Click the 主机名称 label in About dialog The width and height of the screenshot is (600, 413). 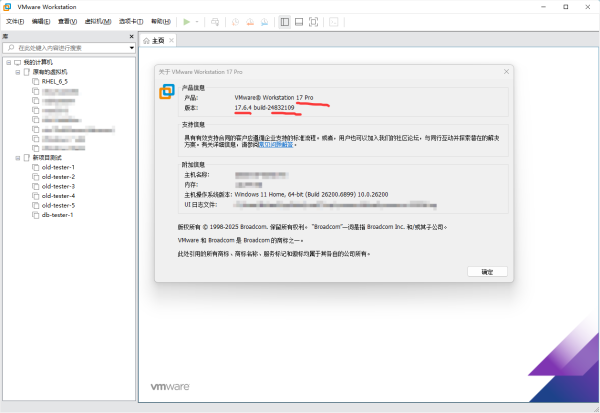[x=197, y=175]
